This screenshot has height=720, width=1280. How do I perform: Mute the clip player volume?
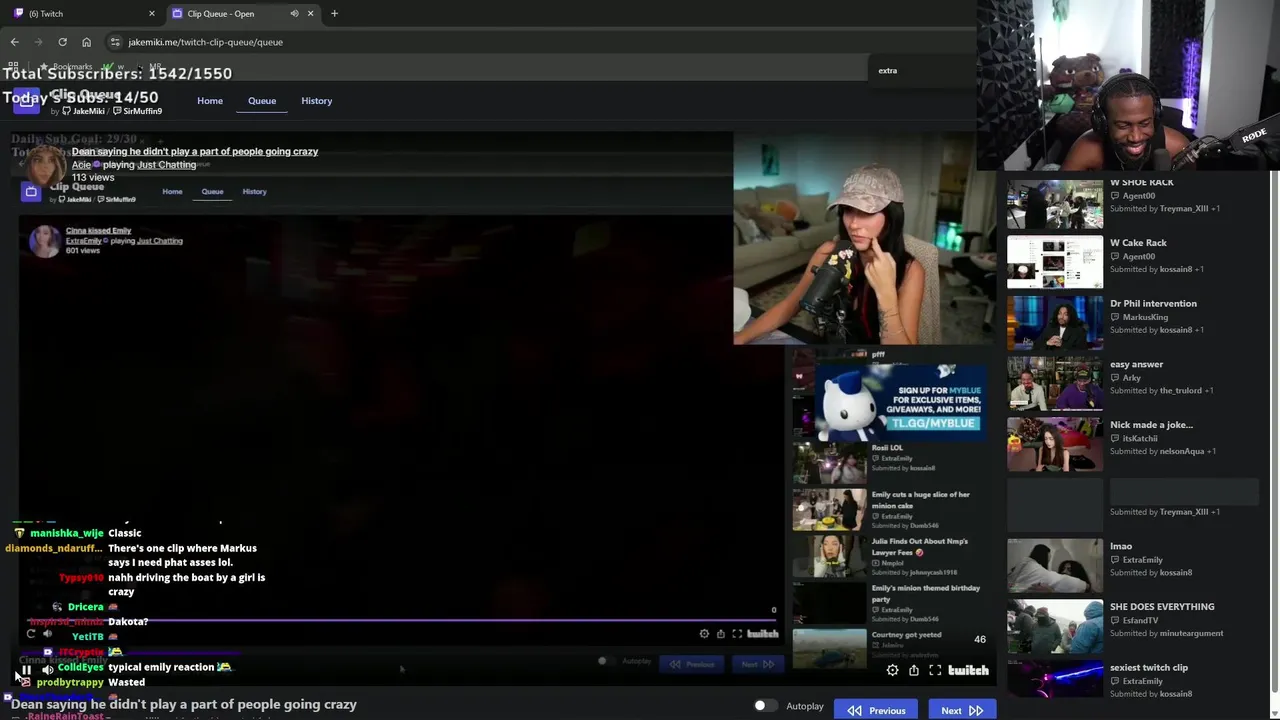pyautogui.click(x=47, y=671)
